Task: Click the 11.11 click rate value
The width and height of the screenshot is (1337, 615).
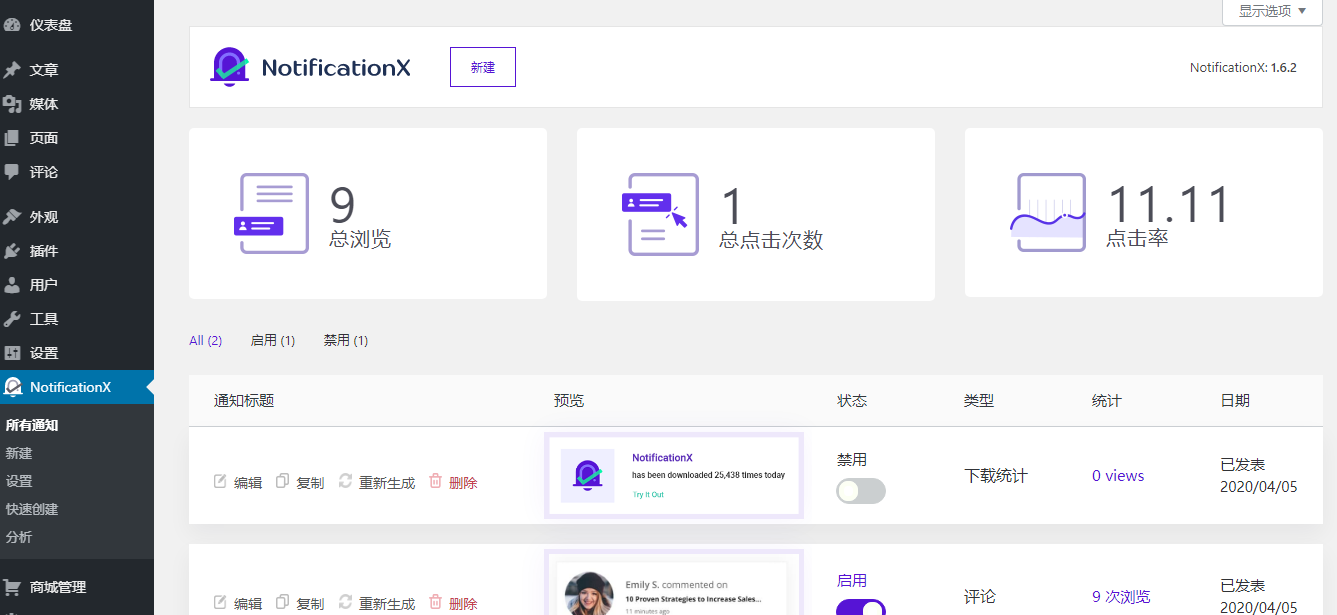Action: [x=1169, y=204]
